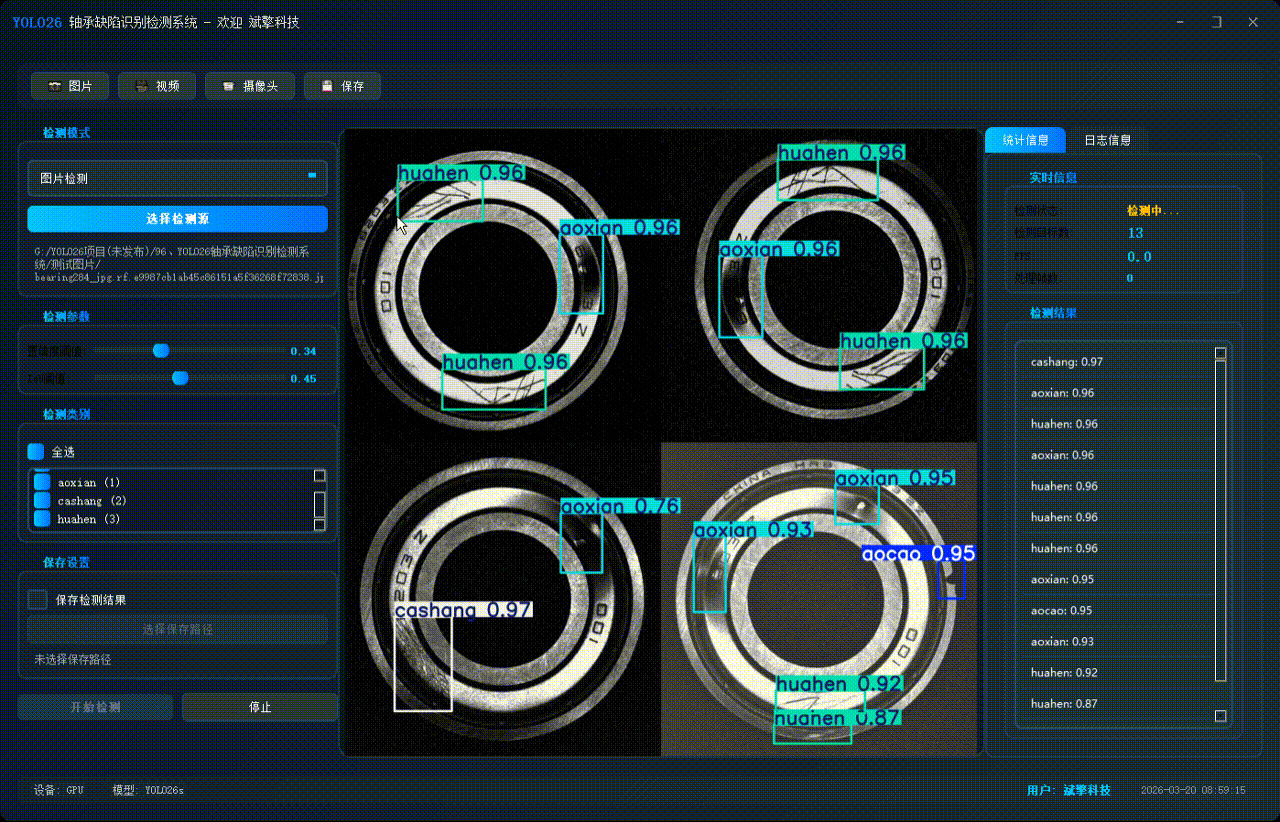Click results list scrollbar up arrow

click(x=1220, y=353)
